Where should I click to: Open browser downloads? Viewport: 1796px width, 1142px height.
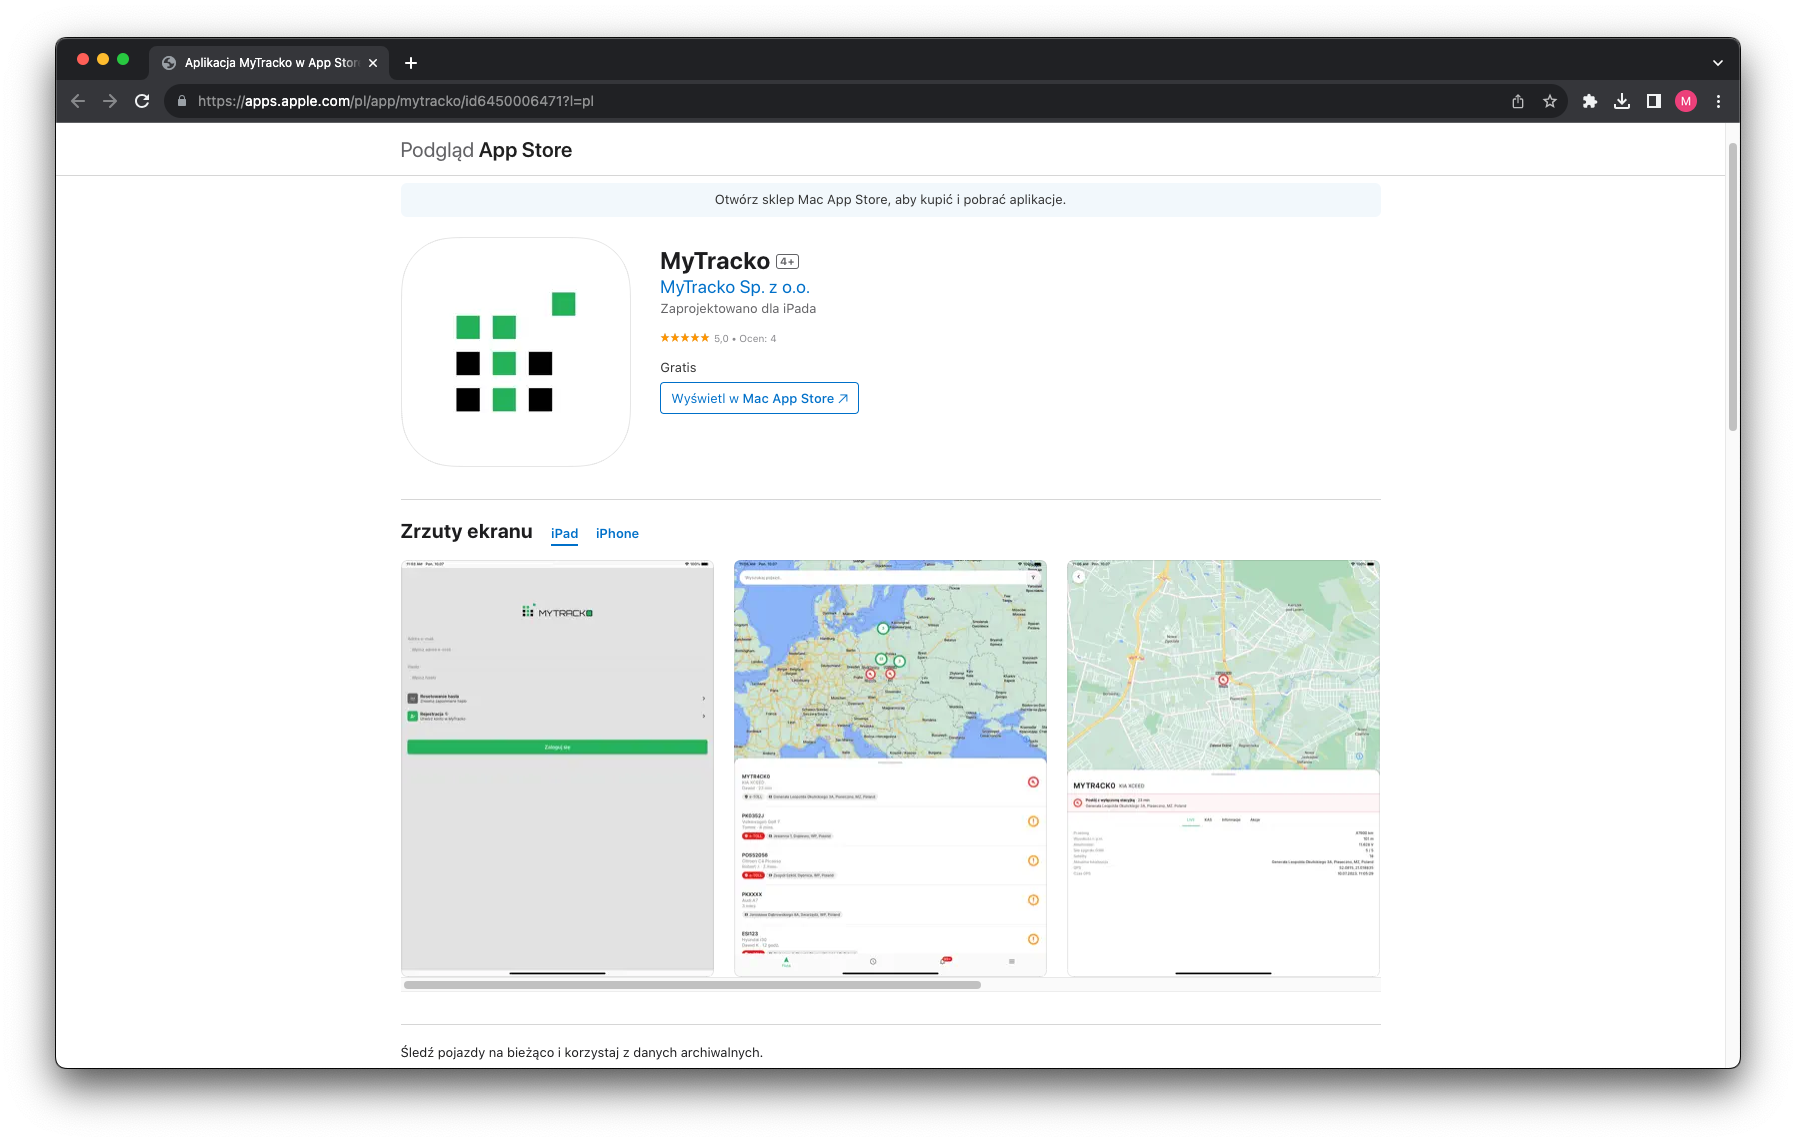click(1622, 101)
